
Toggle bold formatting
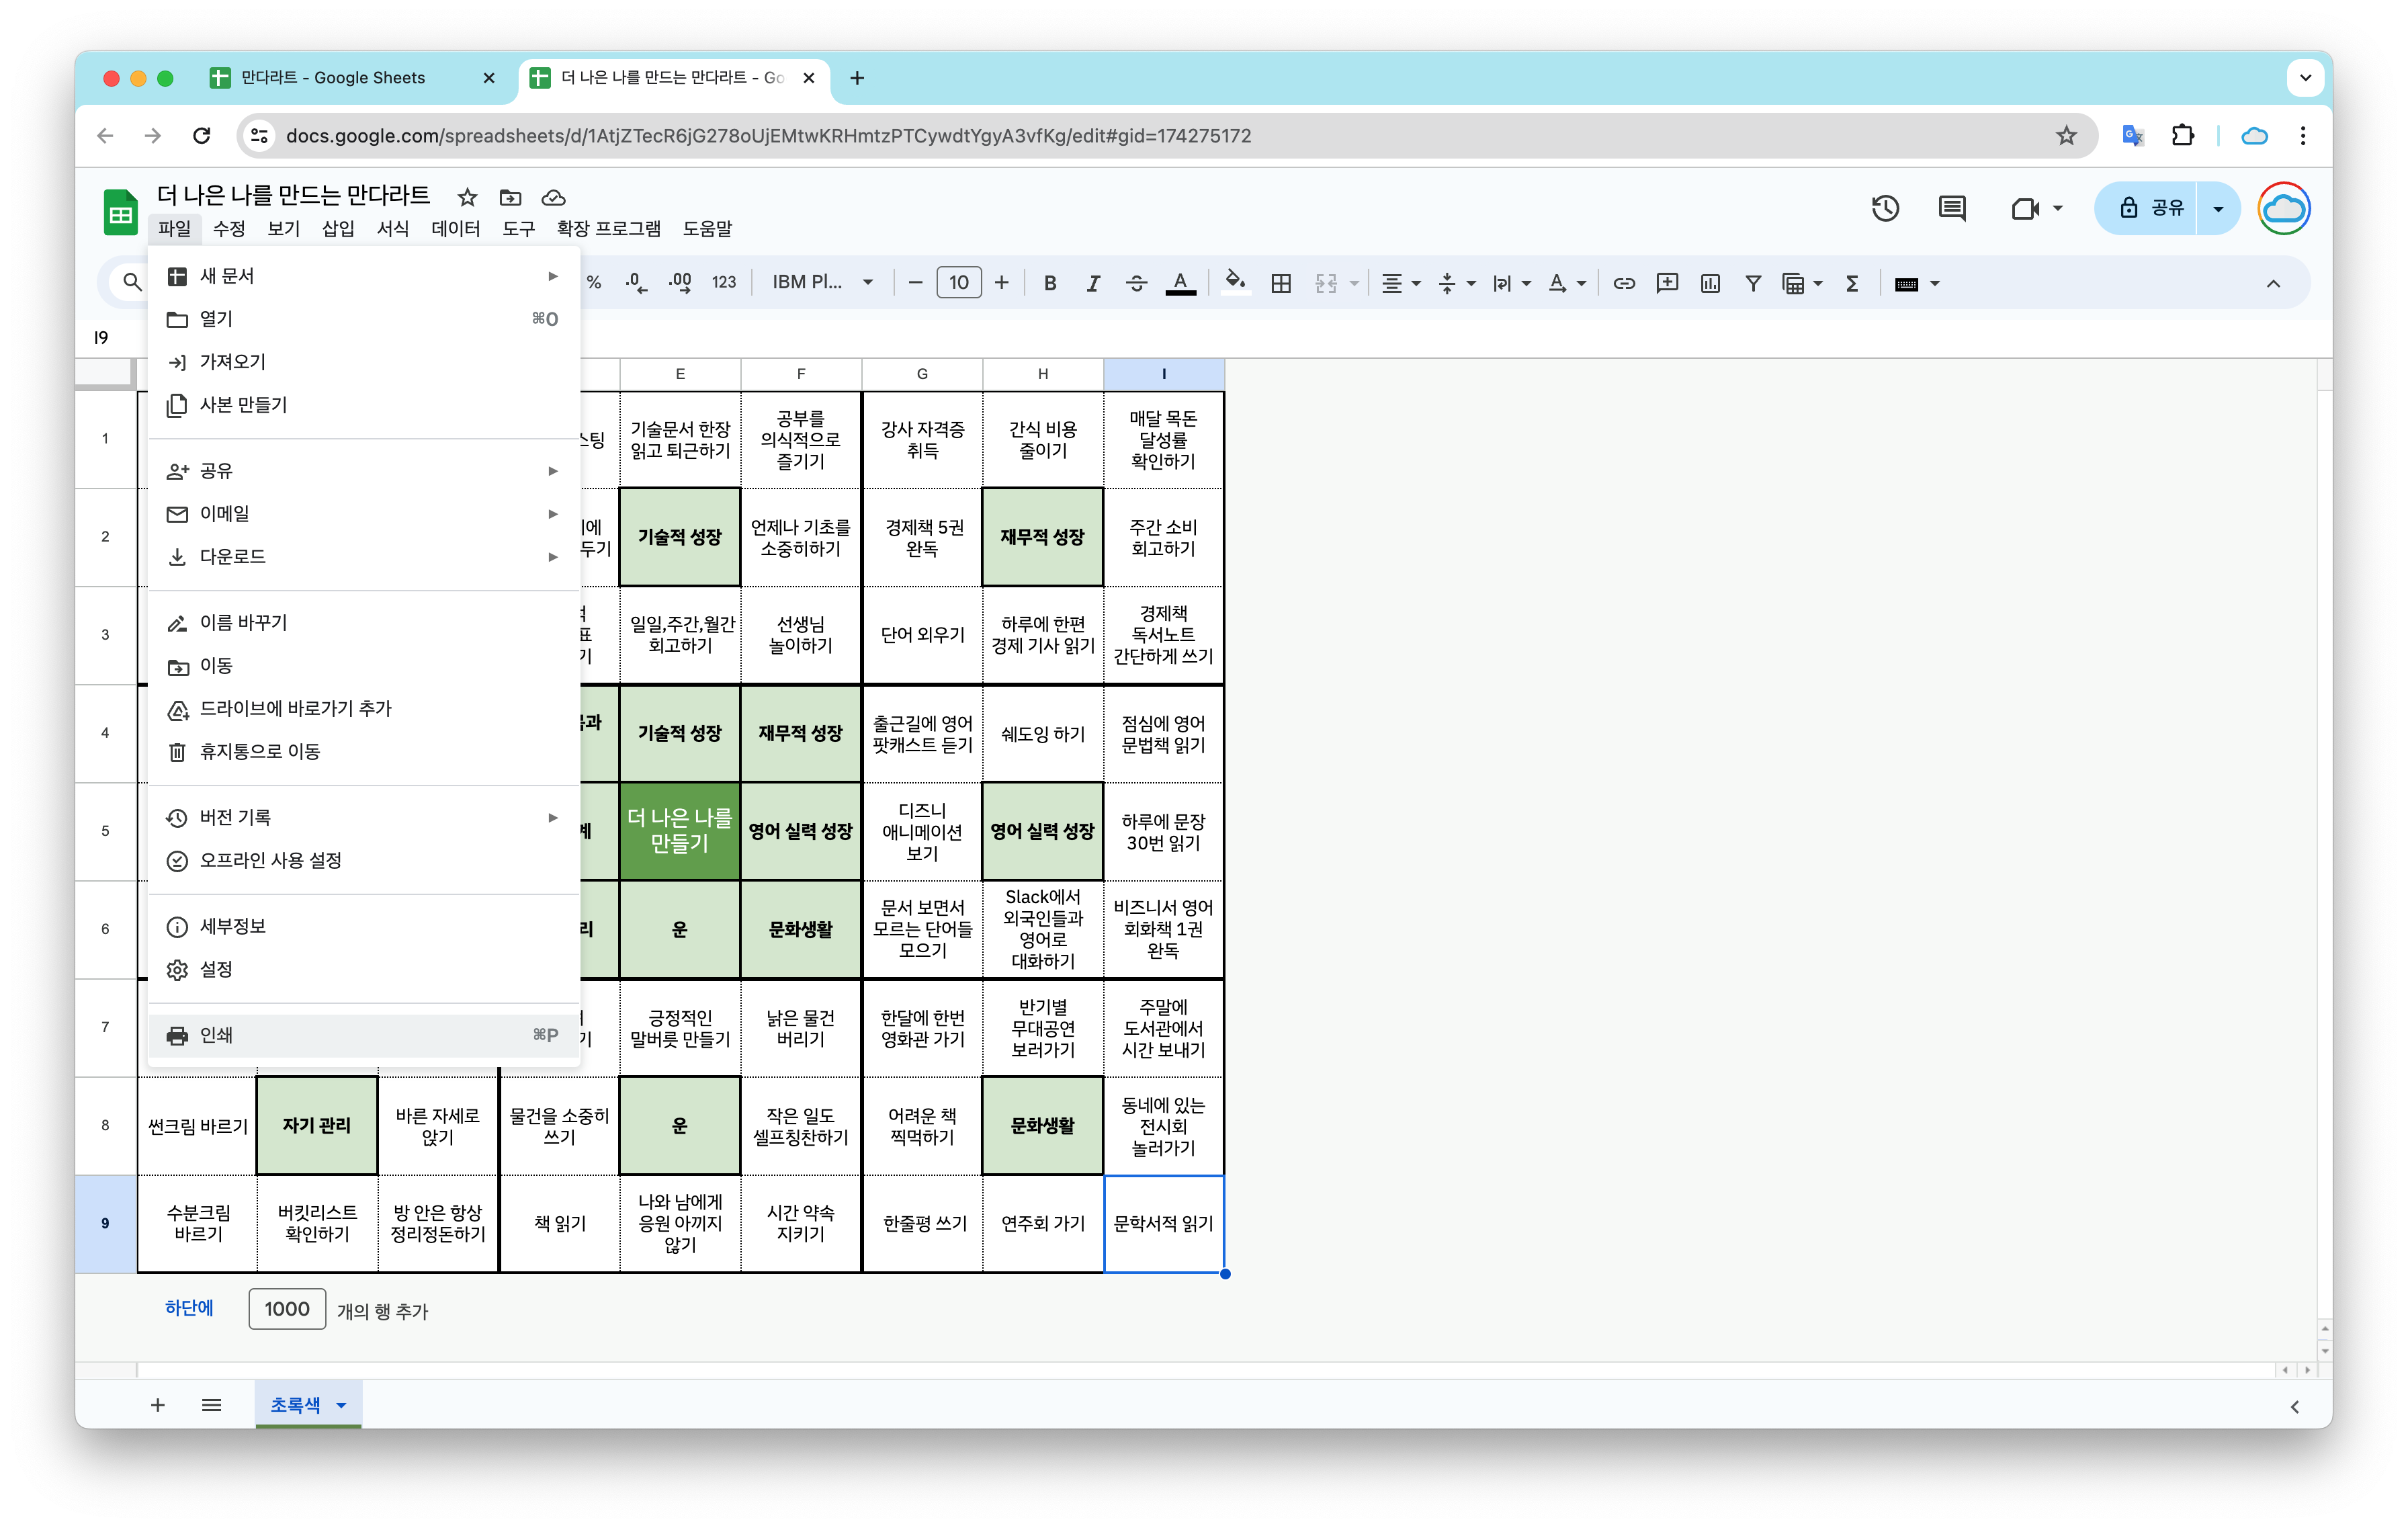[1050, 283]
